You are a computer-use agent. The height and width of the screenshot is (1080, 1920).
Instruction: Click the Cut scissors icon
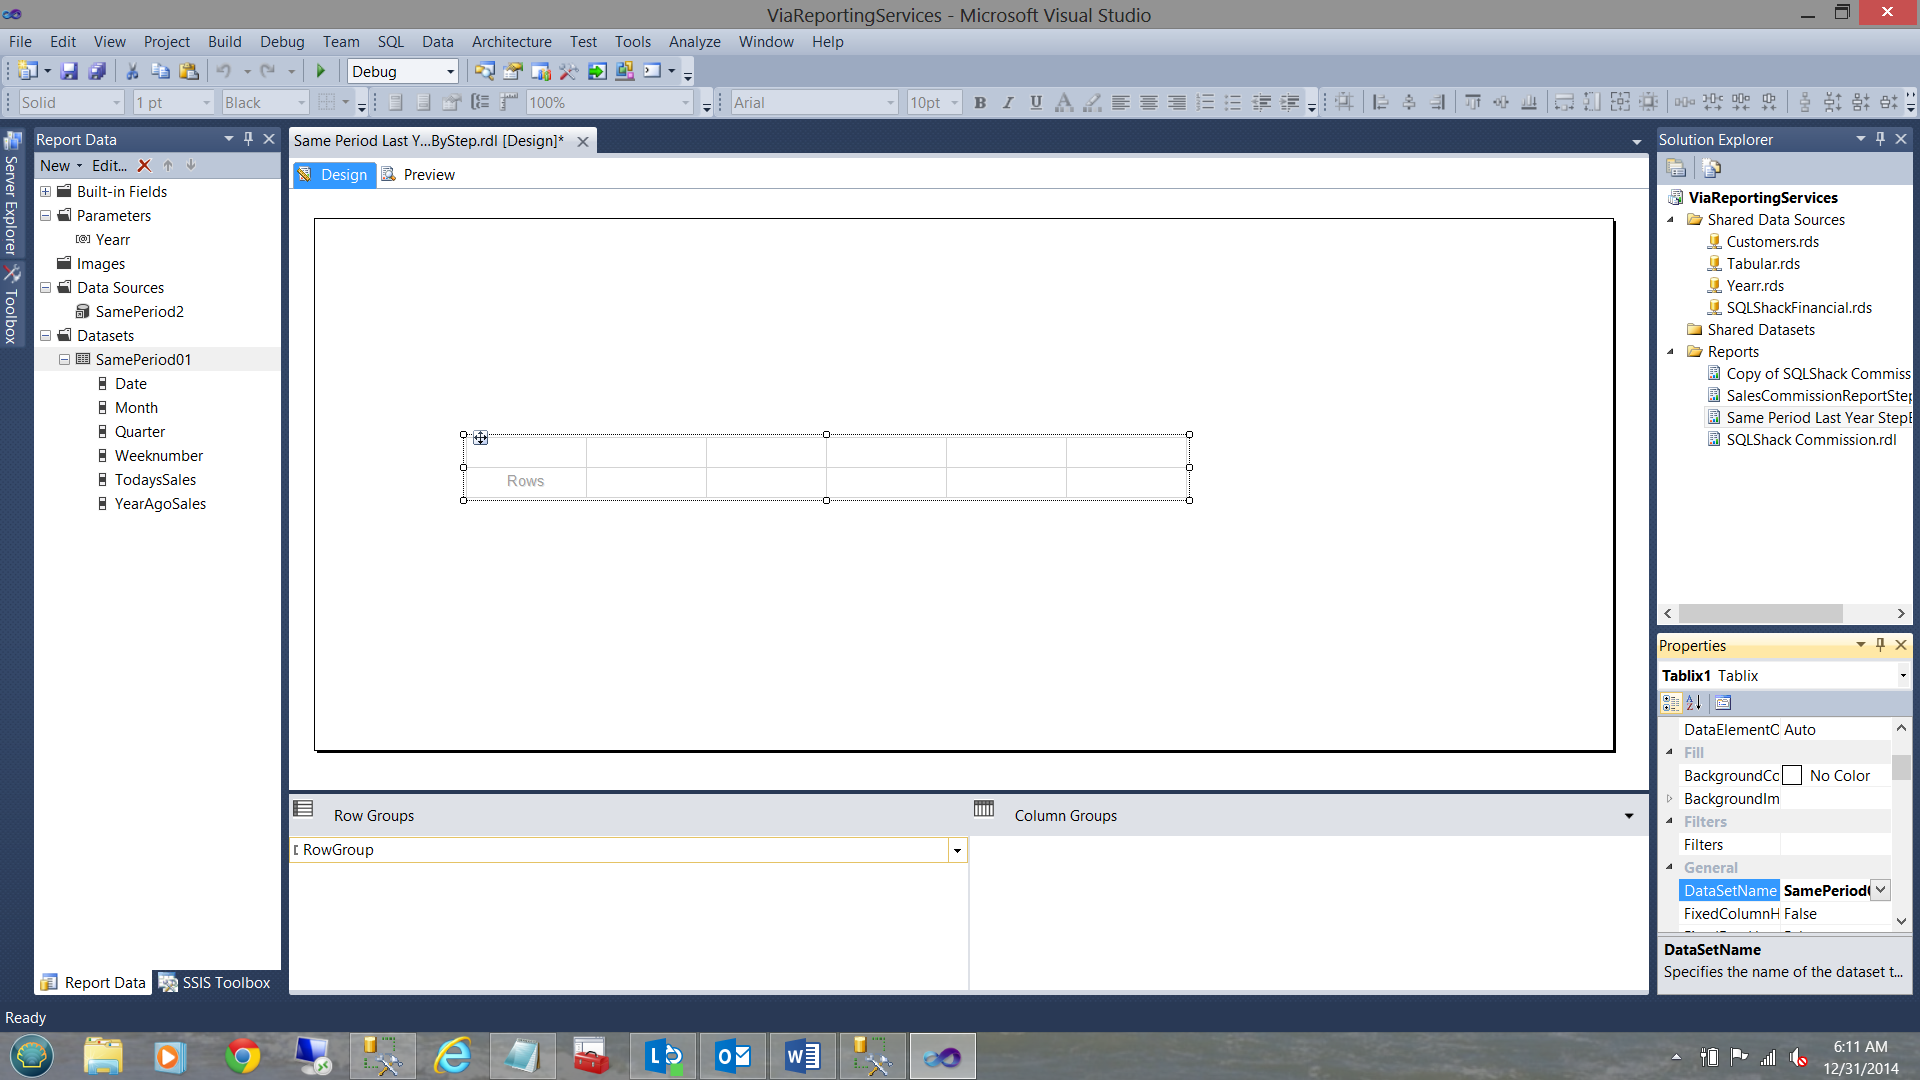pos(132,71)
